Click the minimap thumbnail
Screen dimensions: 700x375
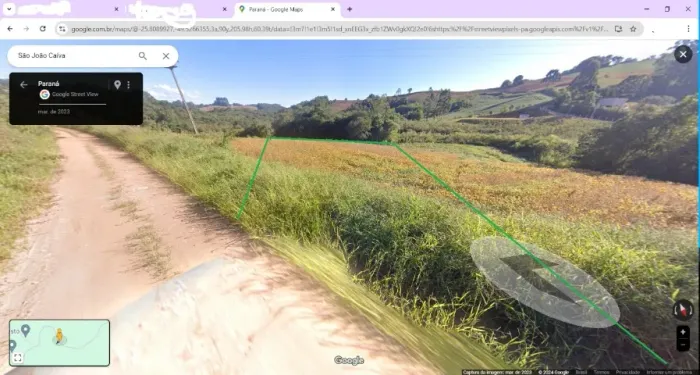pos(59,342)
